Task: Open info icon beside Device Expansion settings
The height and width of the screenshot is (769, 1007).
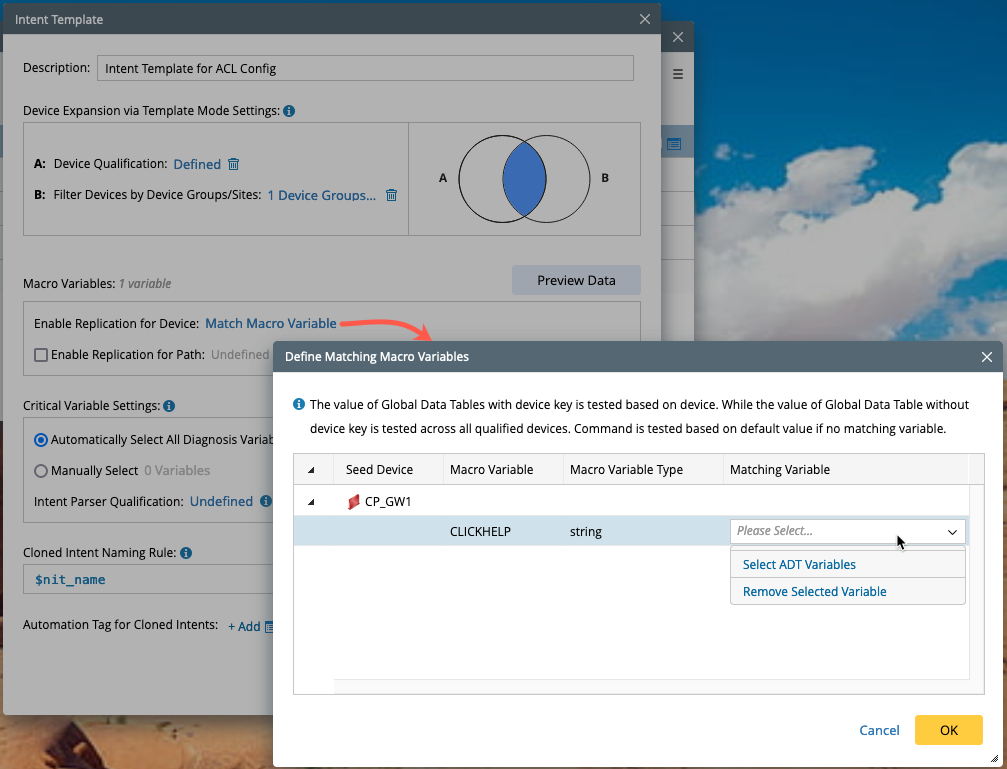Action: 288,111
